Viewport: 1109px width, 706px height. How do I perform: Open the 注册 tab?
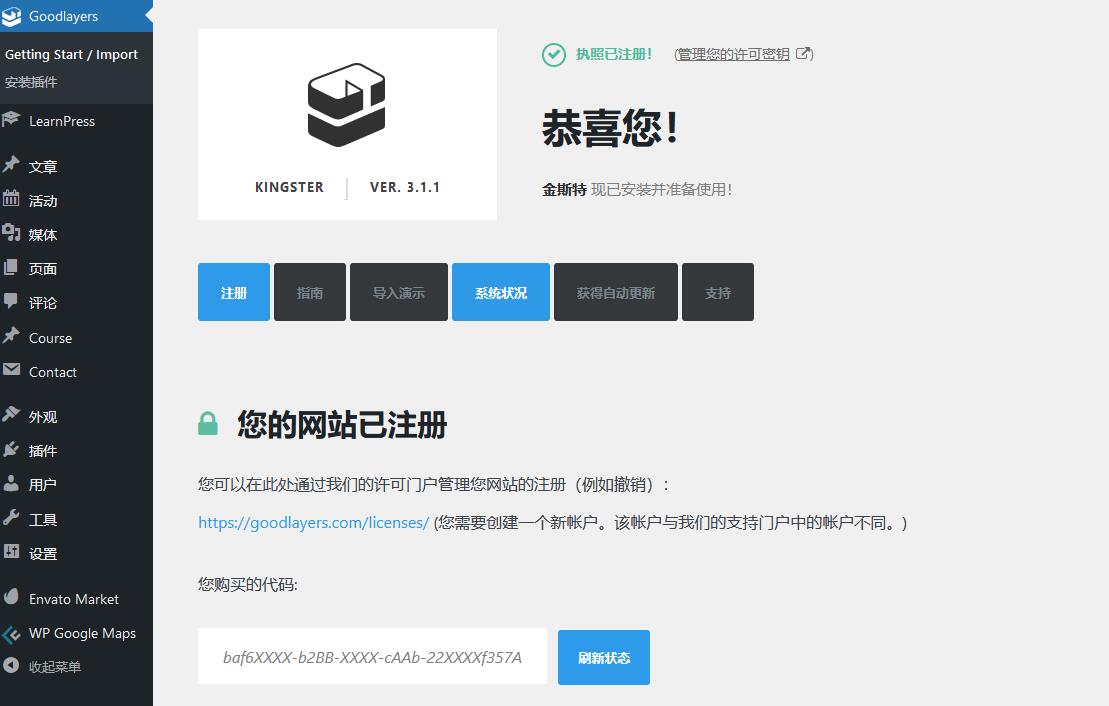point(234,292)
